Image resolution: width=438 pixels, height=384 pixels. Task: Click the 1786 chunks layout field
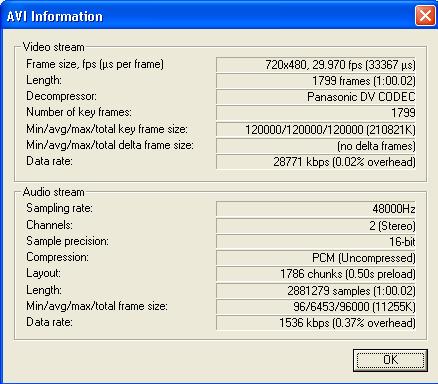[316, 274]
